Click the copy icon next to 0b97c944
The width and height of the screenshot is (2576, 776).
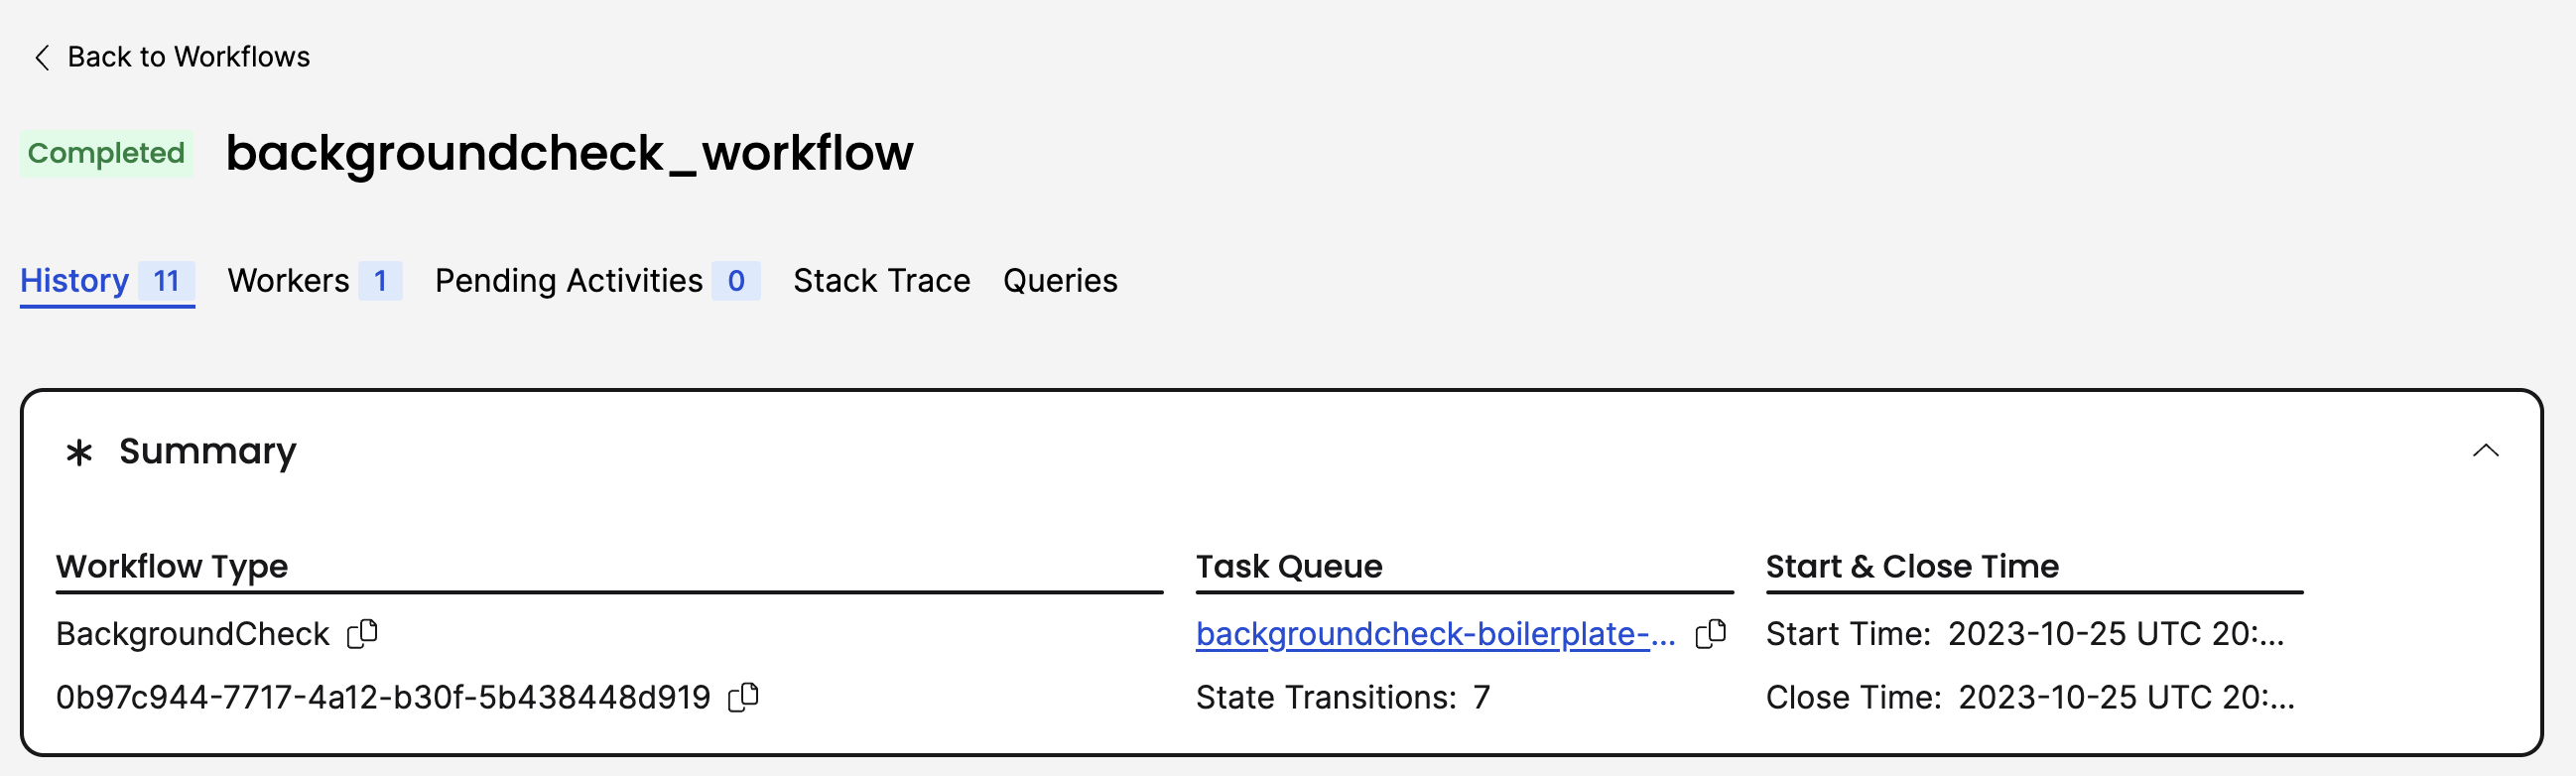pos(744,696)
